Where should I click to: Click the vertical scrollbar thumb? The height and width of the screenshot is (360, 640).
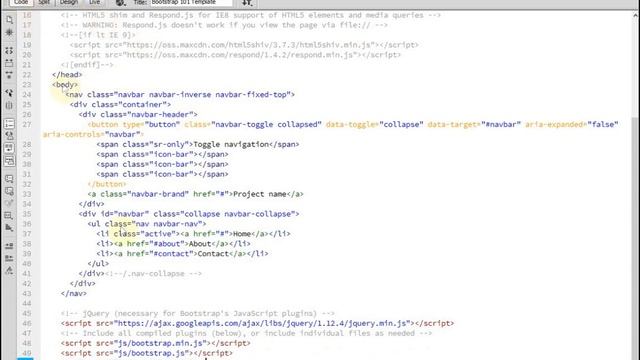click(x=636, y=239)
